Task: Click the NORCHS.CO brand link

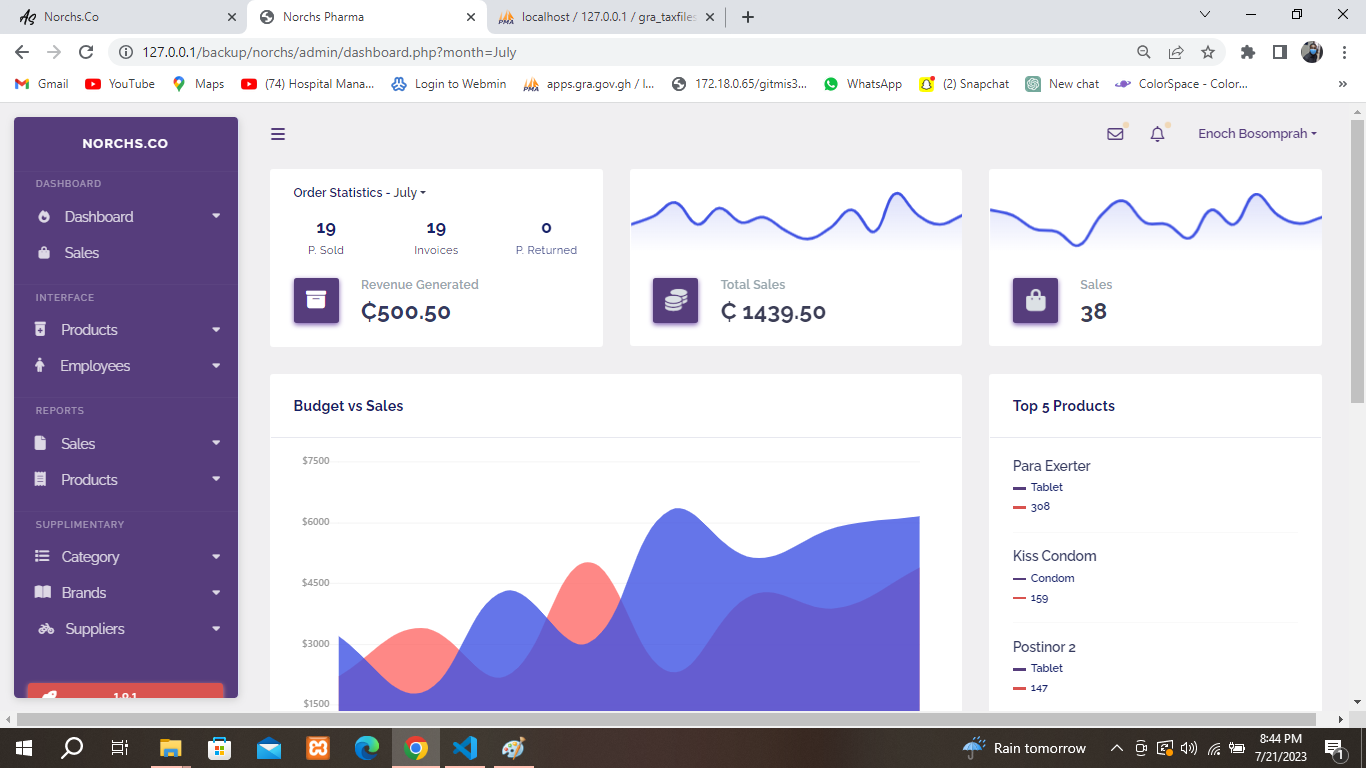Action: point(125,144)
